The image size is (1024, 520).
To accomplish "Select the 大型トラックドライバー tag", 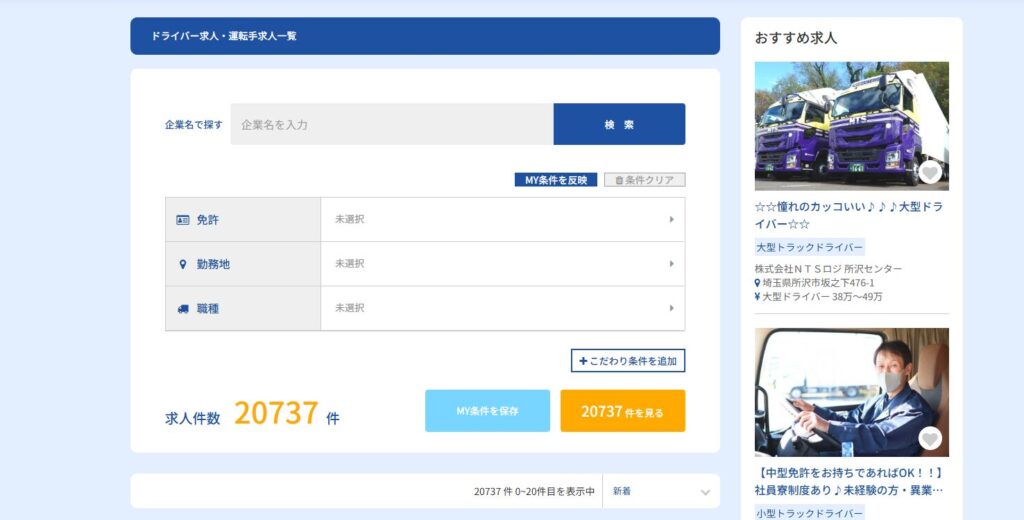I will (809, 247).
